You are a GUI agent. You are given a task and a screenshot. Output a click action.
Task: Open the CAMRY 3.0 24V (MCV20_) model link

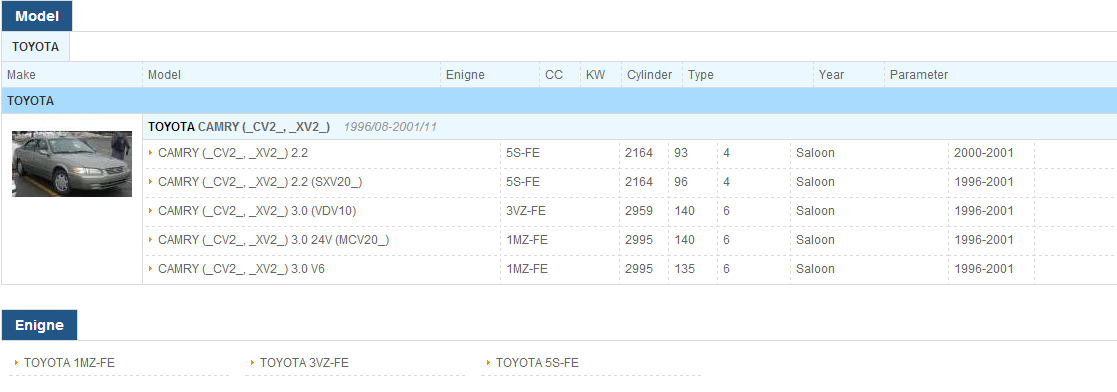pyautogui.click(x=274, y=240)
